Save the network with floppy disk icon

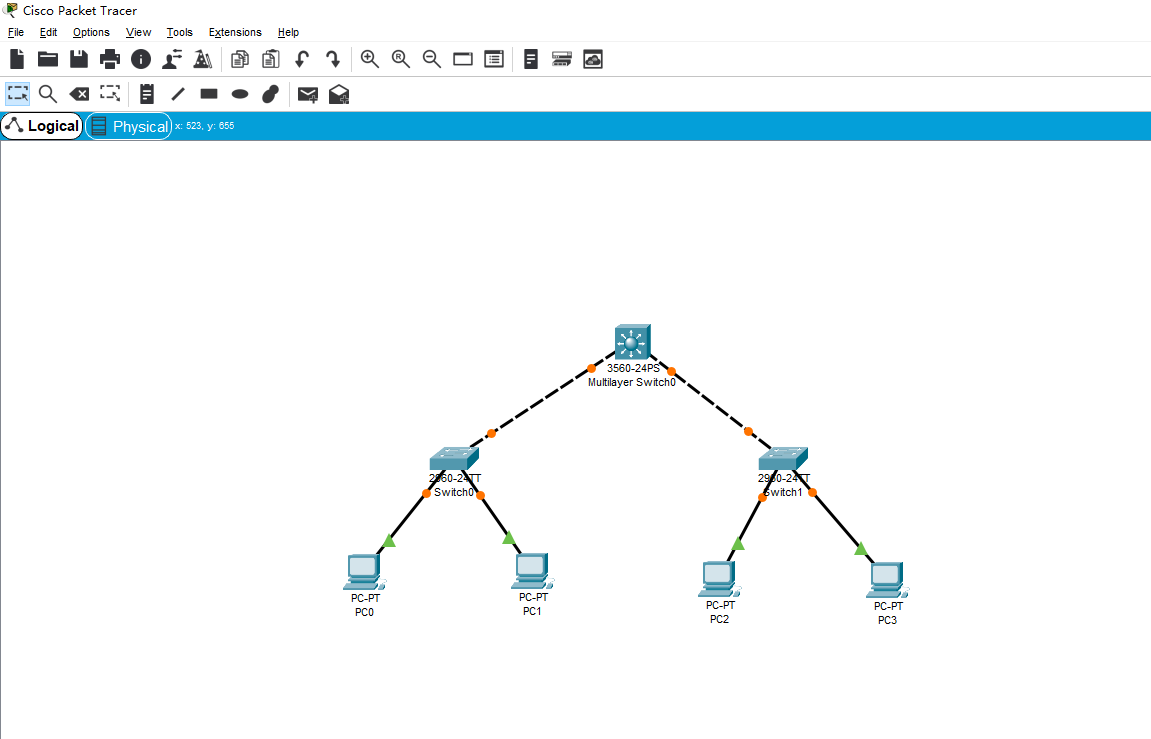(79, 59)
